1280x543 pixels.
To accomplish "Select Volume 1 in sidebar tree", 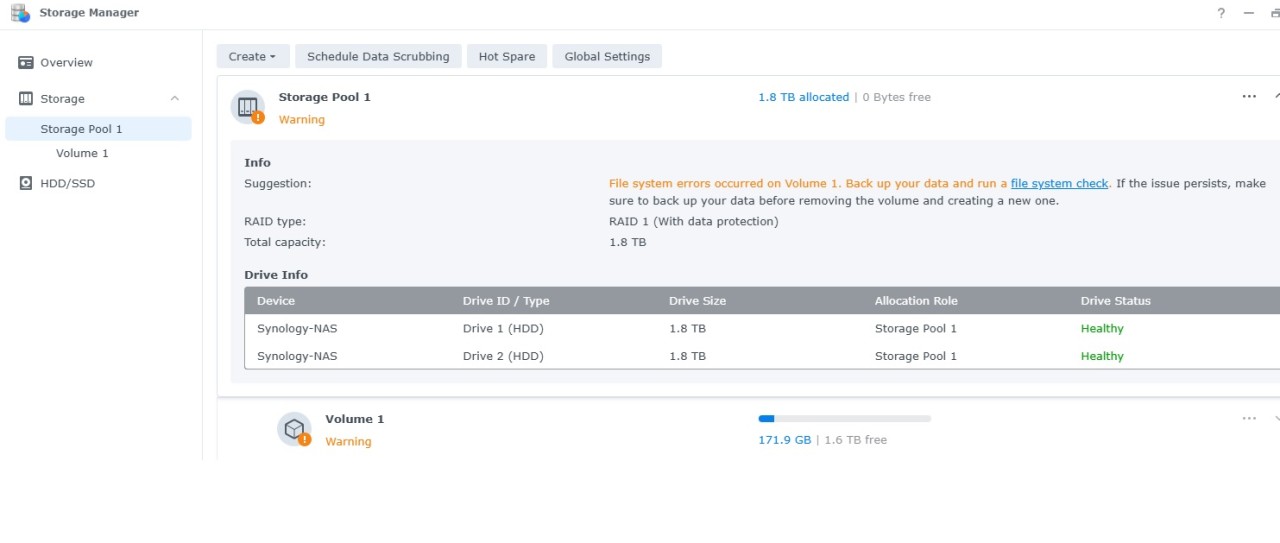I will [x=82, y=153].
